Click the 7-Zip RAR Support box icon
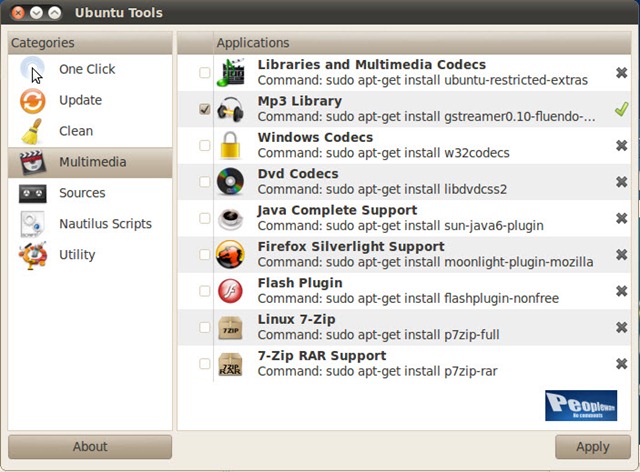Image resolution: width=640 pixels, height=472 pixels. pos(230,364)
